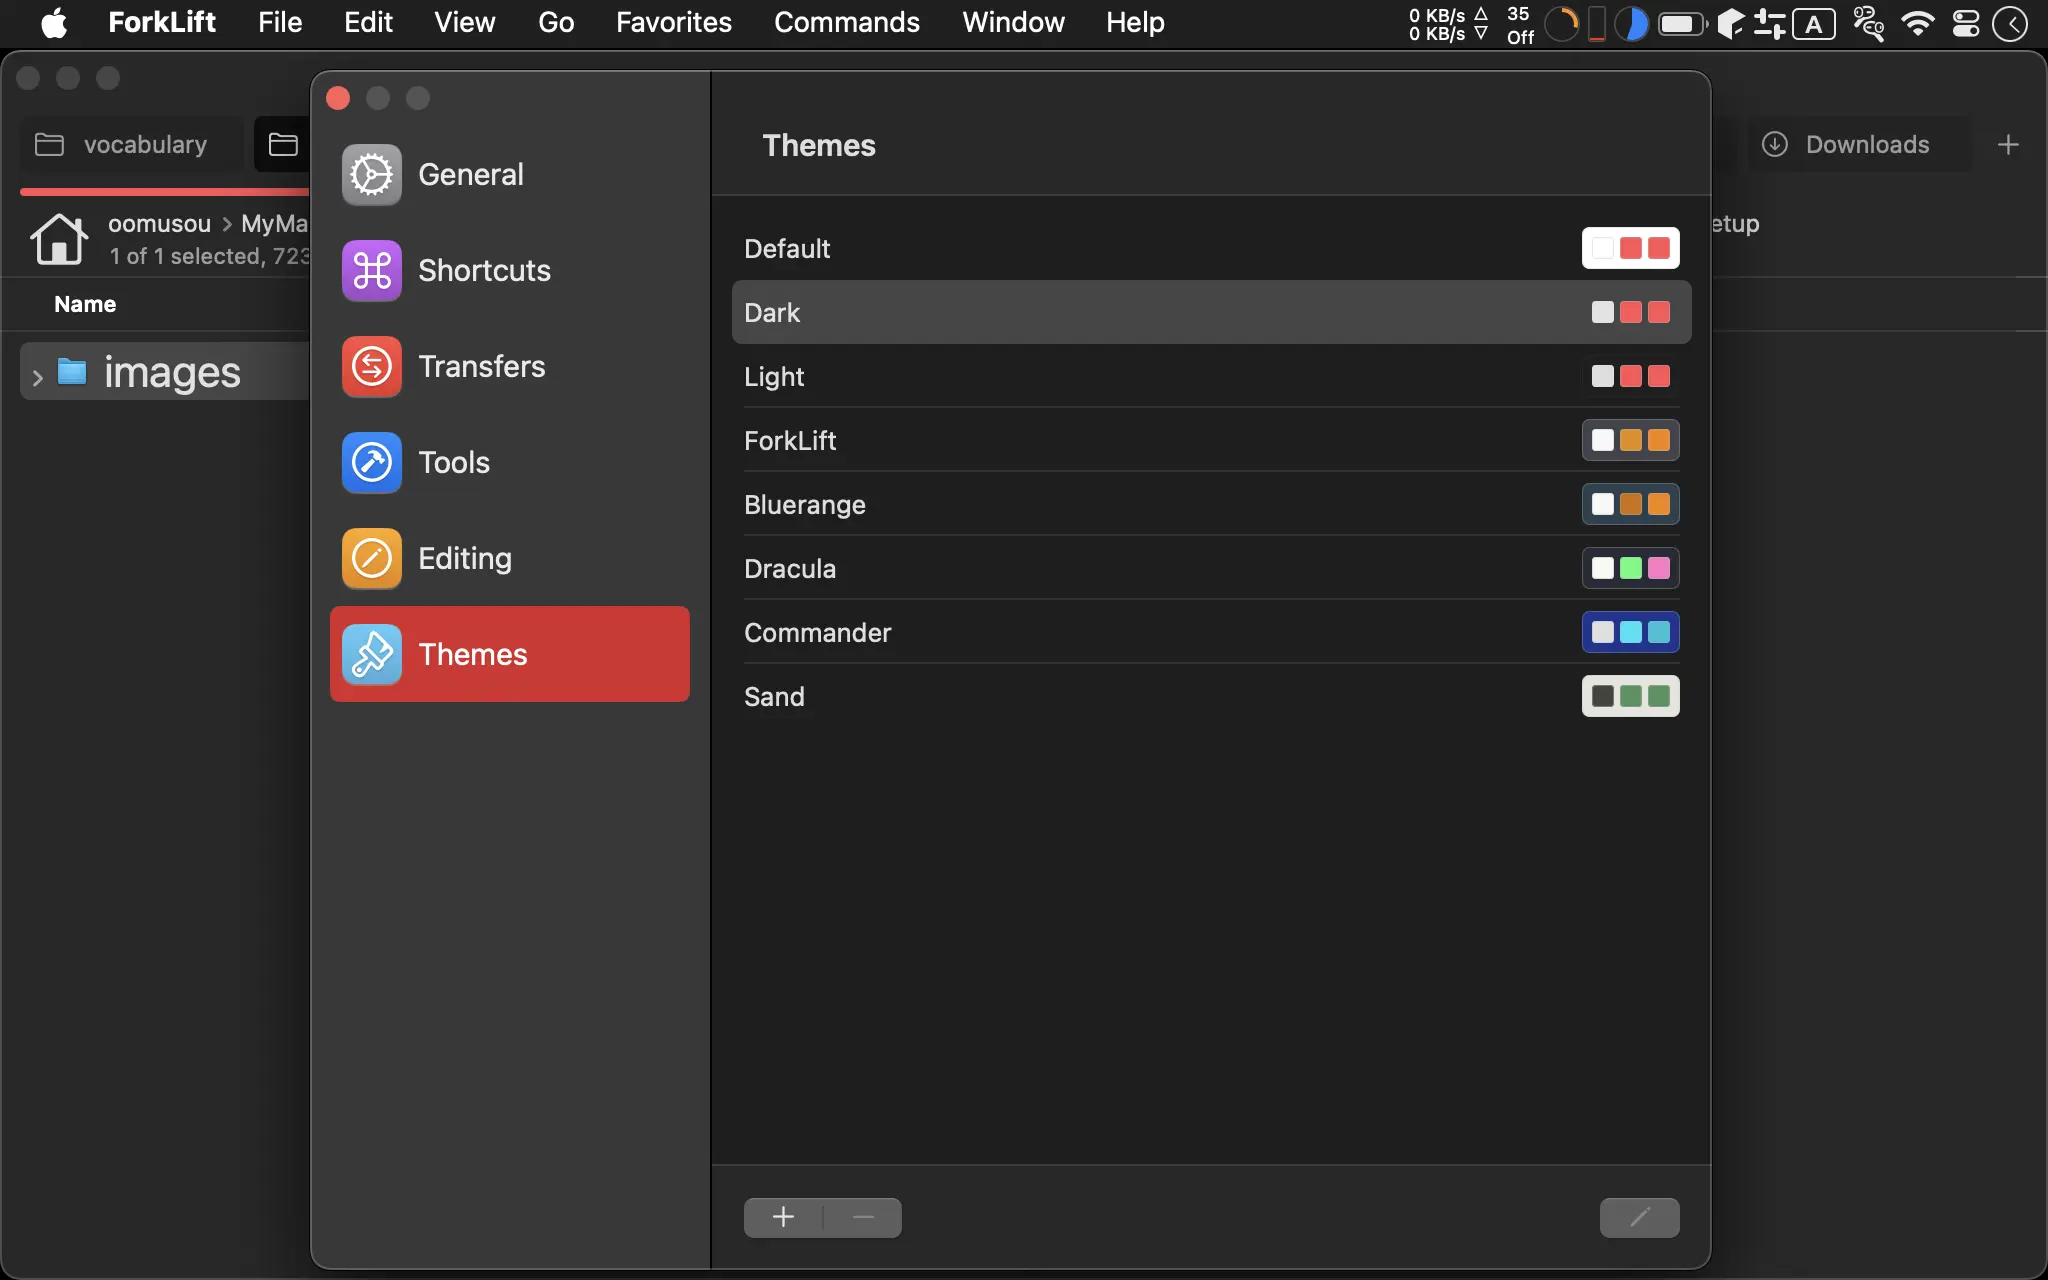Open the View menu
The height and width of the screenshot is (1280, 2048).
point(464,22)
